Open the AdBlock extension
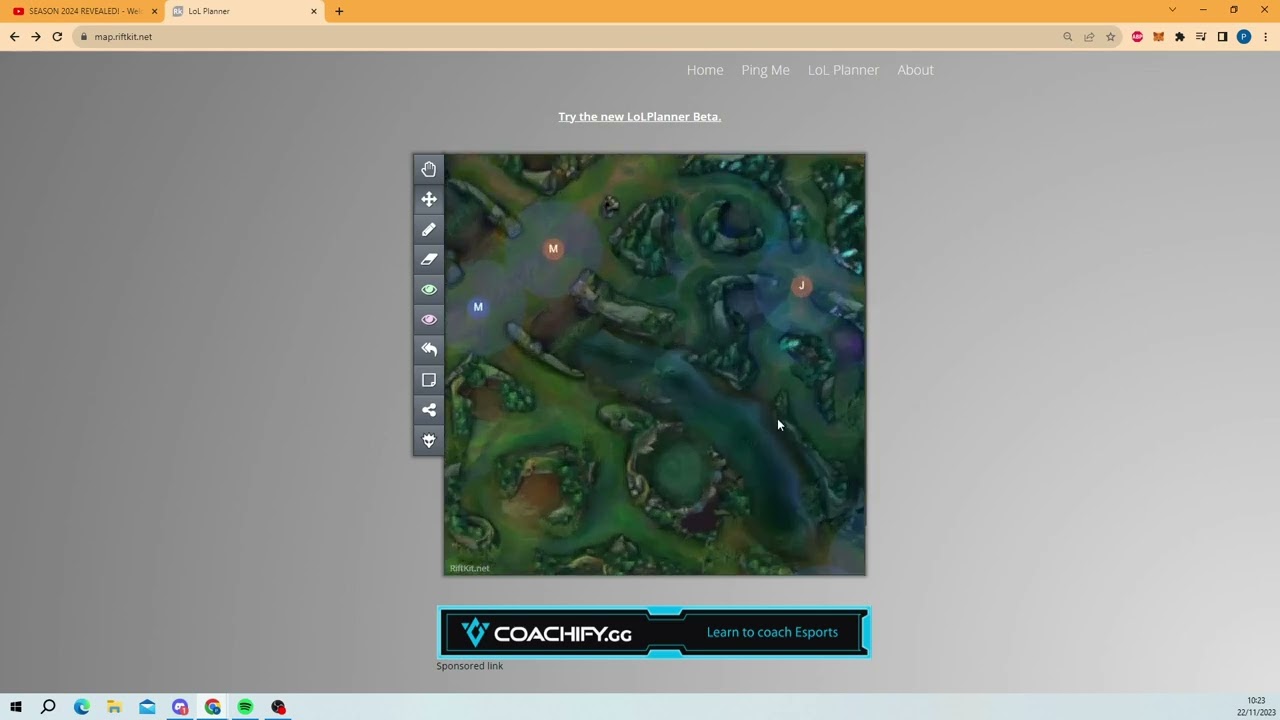 point(1137,37)
